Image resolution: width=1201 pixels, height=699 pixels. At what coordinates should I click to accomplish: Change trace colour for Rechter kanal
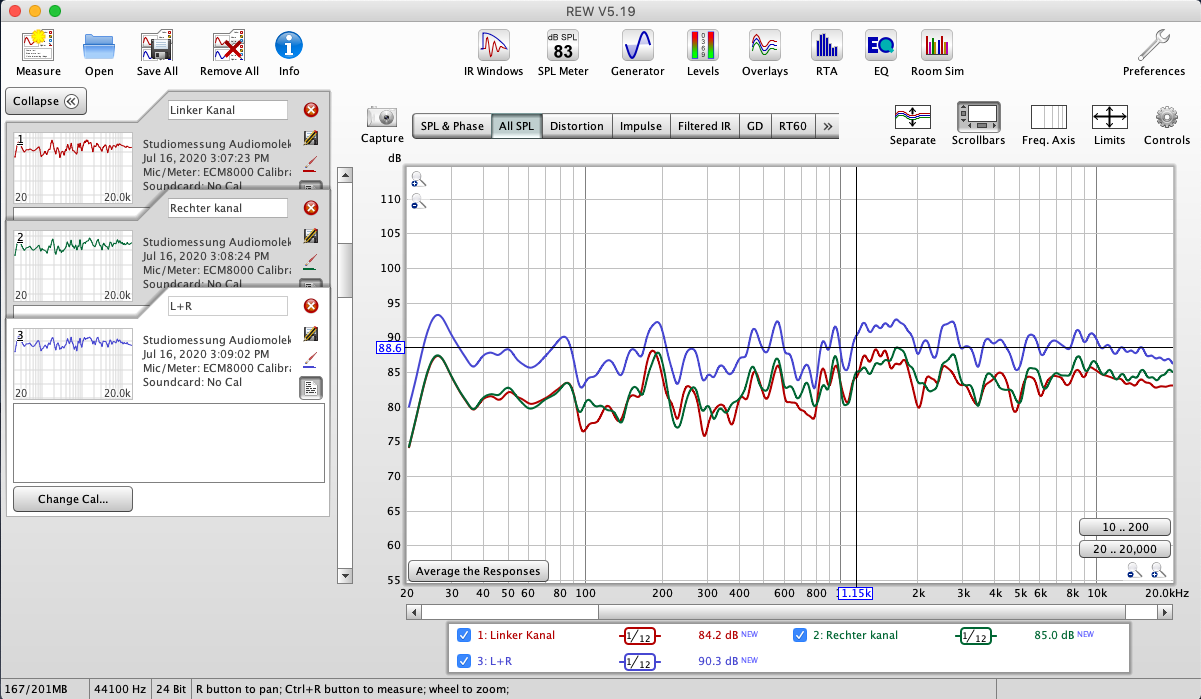pos(311,260)
